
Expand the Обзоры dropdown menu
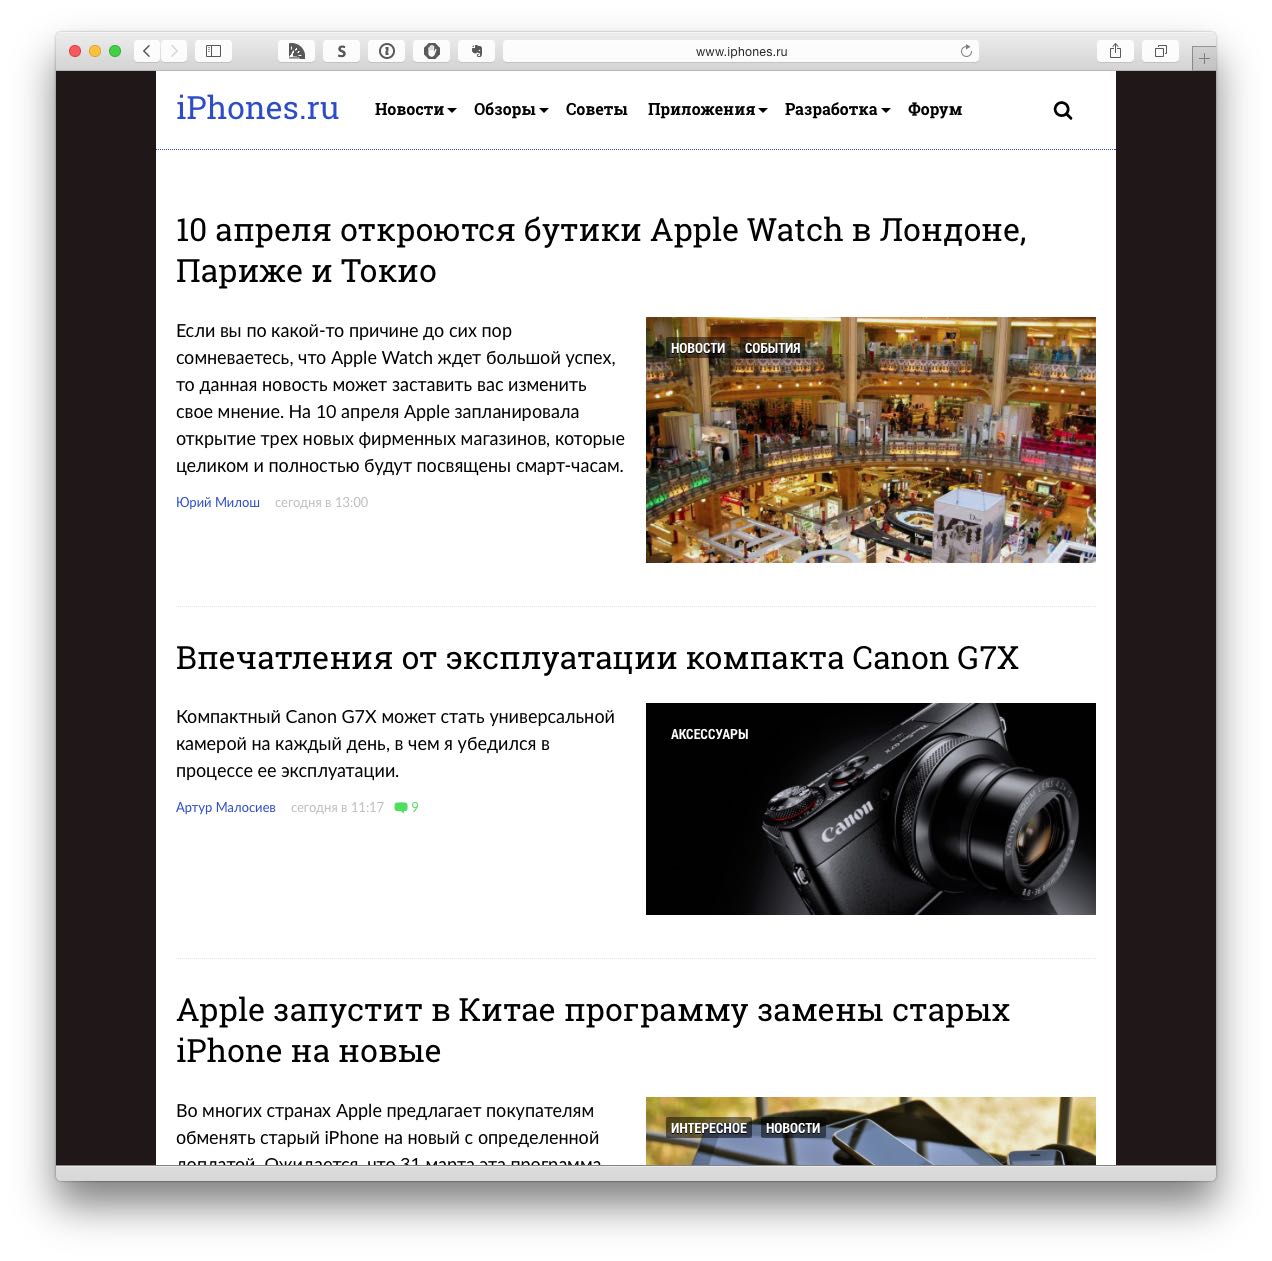[510, 110]
